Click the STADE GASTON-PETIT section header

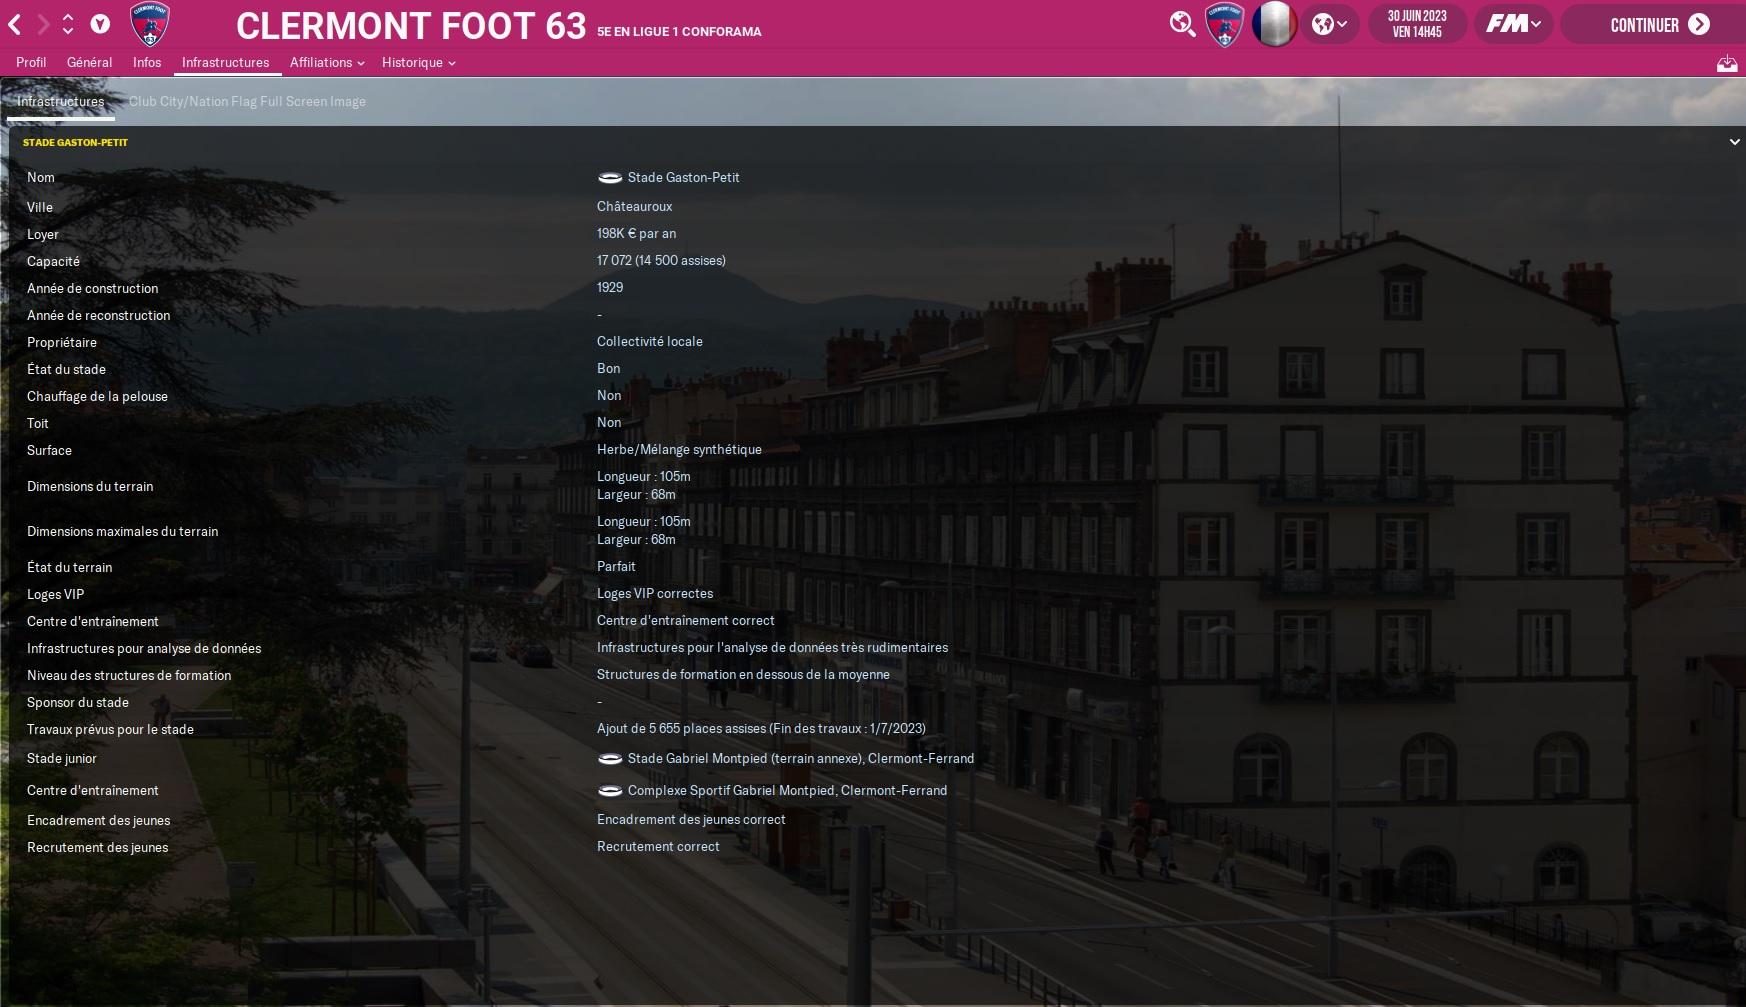[x=75, y=142]
